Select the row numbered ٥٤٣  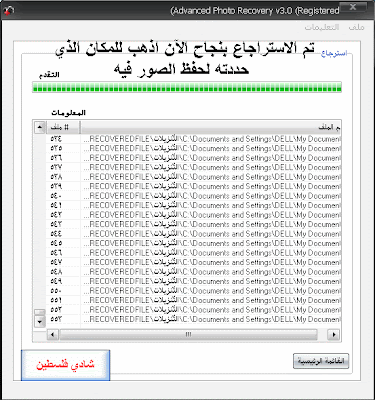coord(194,224)
